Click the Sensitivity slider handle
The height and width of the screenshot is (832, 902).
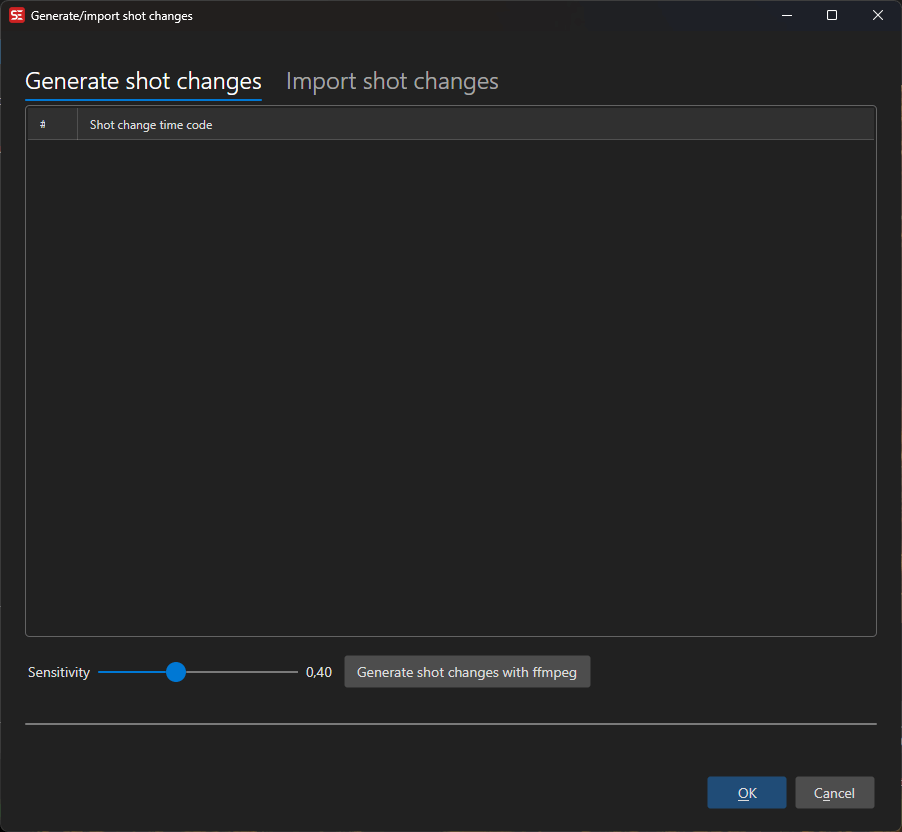click(176, 672)
